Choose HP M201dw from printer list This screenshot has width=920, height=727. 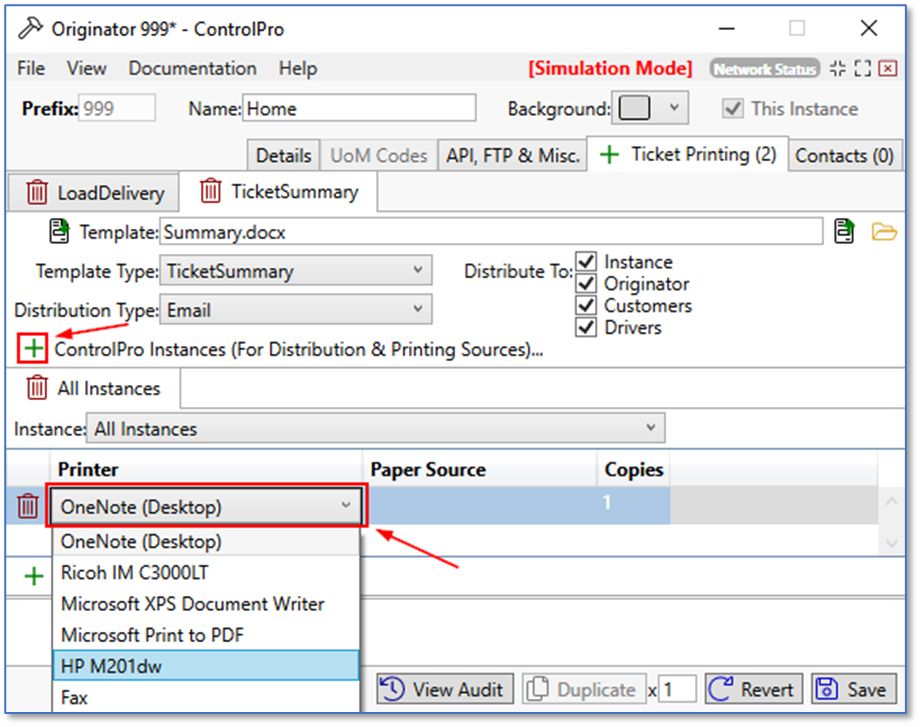[205, 665]
